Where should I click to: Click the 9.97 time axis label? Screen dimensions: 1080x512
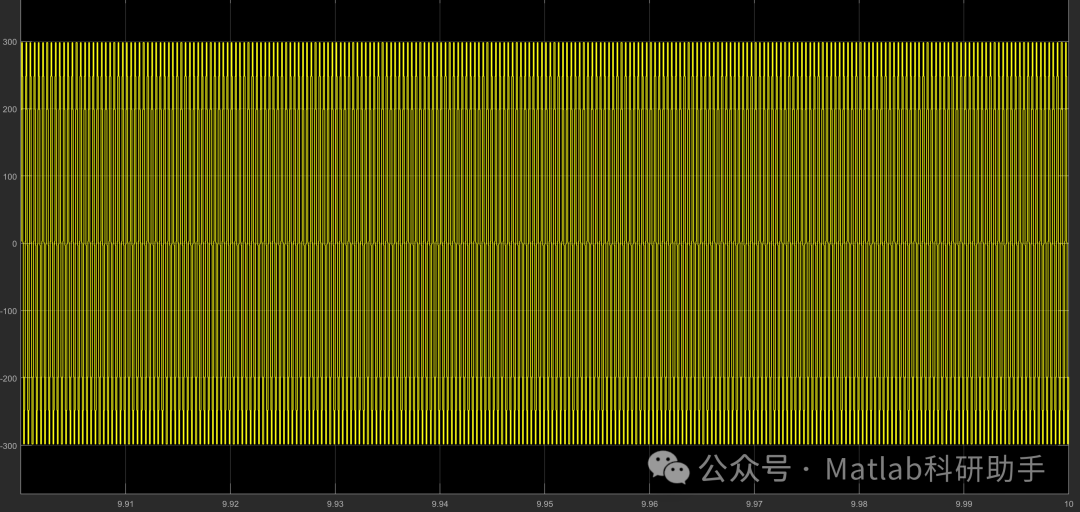(754, 504)
